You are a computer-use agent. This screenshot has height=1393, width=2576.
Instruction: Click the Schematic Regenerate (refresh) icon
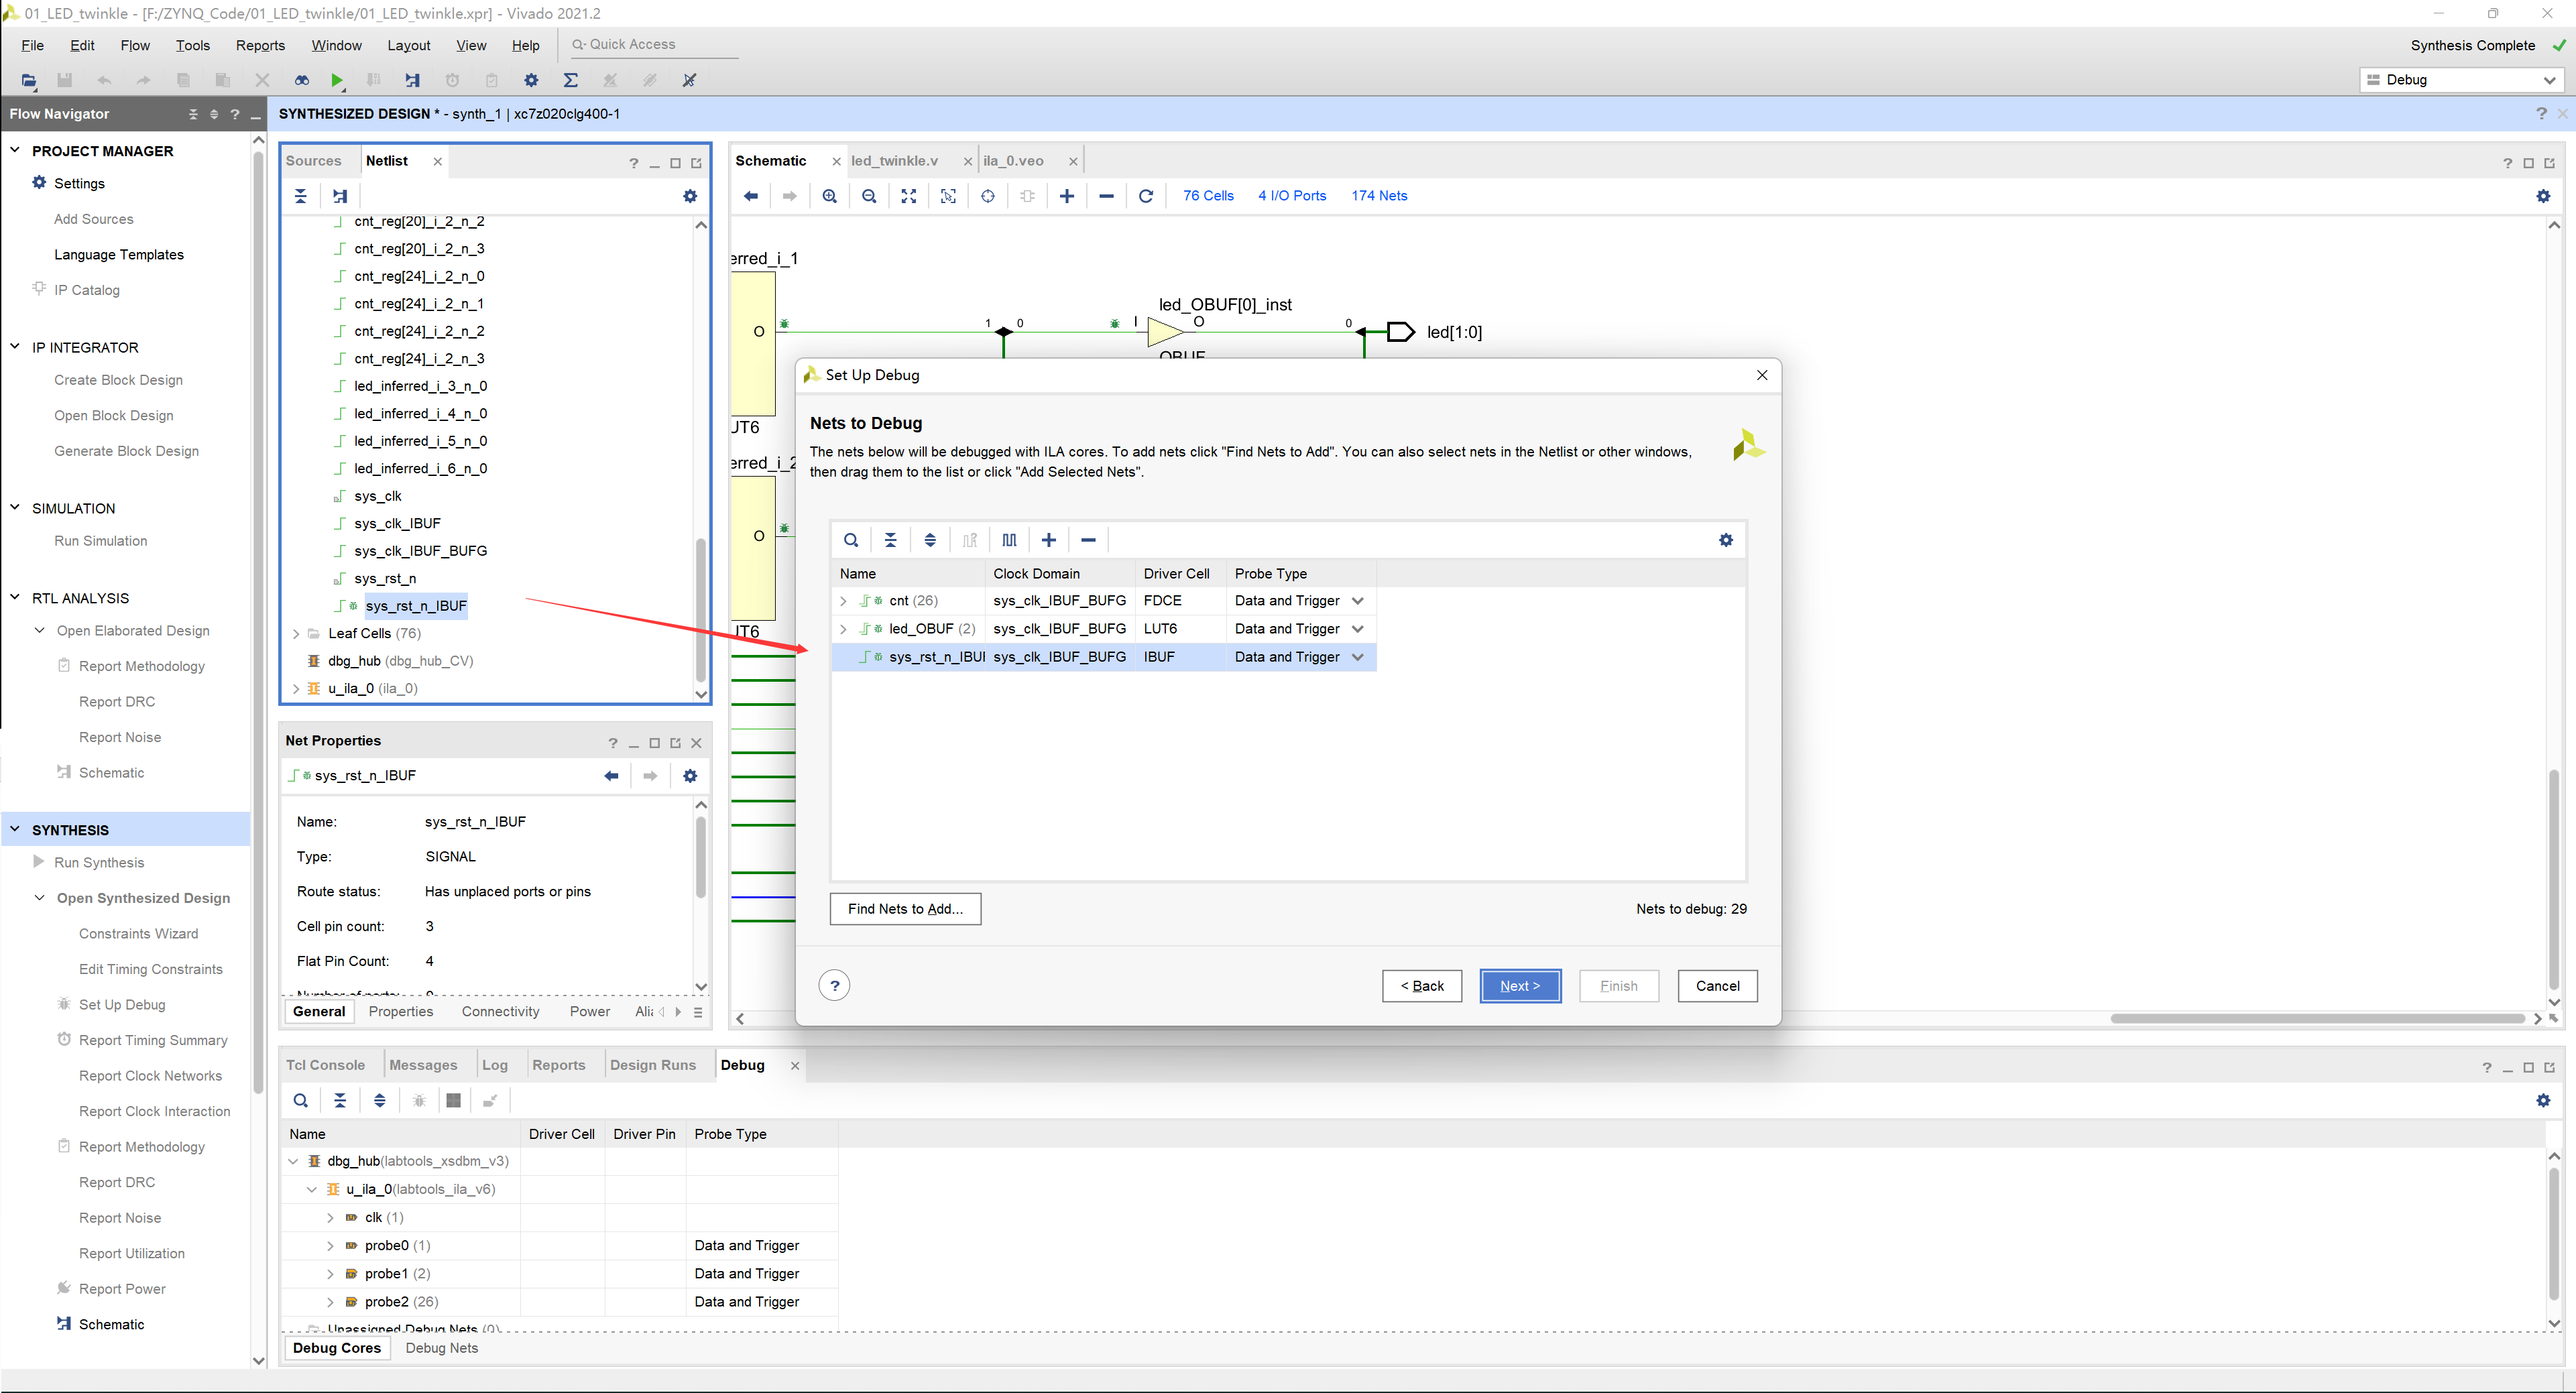(x=1146, y=196)
